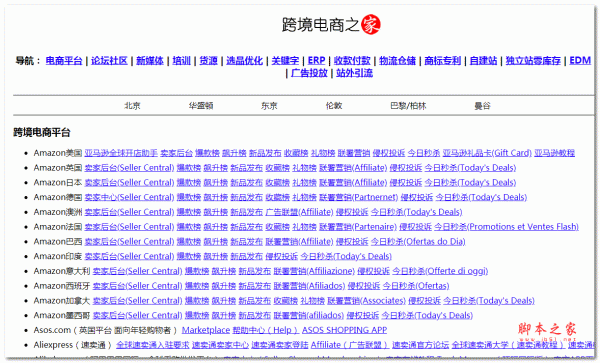
Task: Open 联署营销(Afiliados) in Amazon西班牙 row
Action: pos(309,286)
